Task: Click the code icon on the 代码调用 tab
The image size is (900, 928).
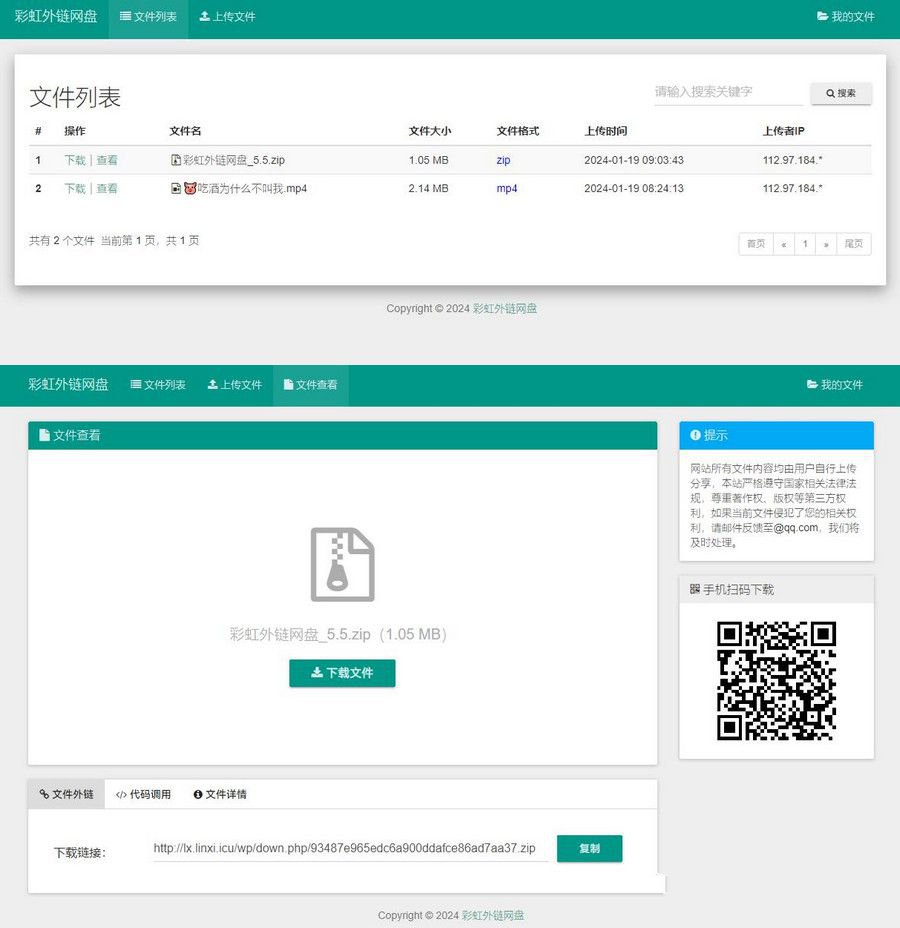Action: pyautogui.click(x=120, y=794)
